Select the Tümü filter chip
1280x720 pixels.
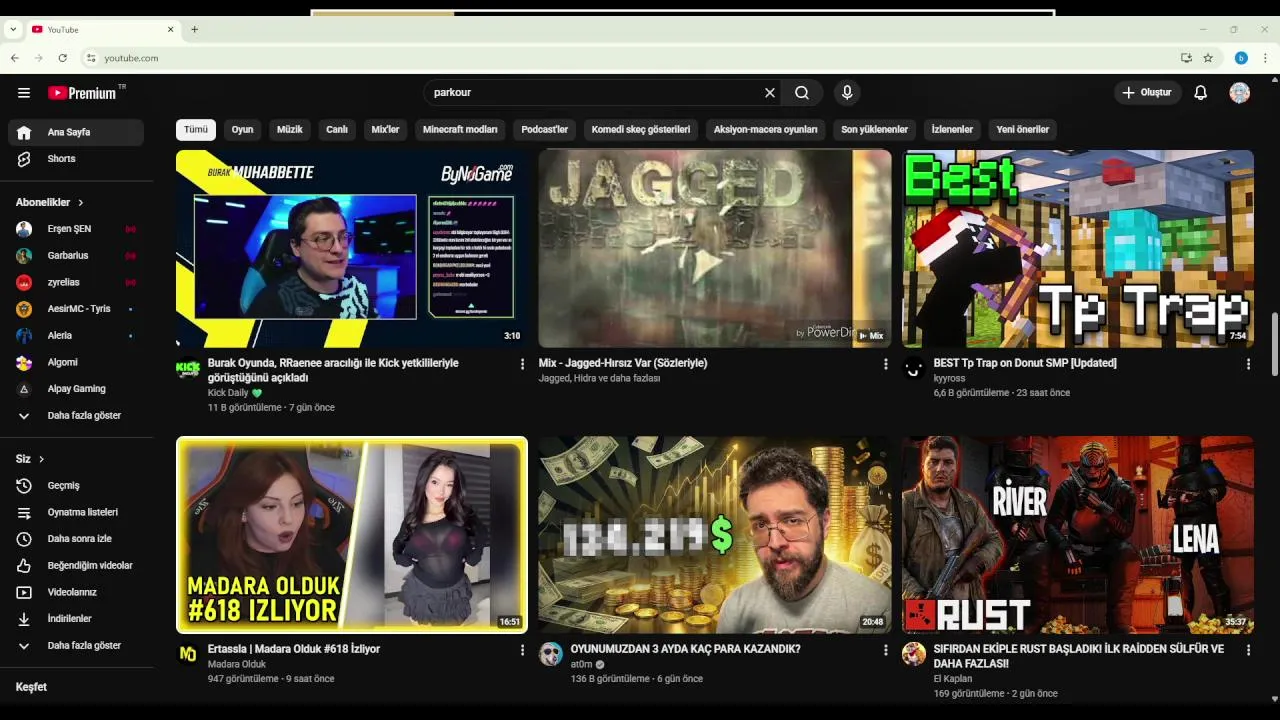[196, 130]
